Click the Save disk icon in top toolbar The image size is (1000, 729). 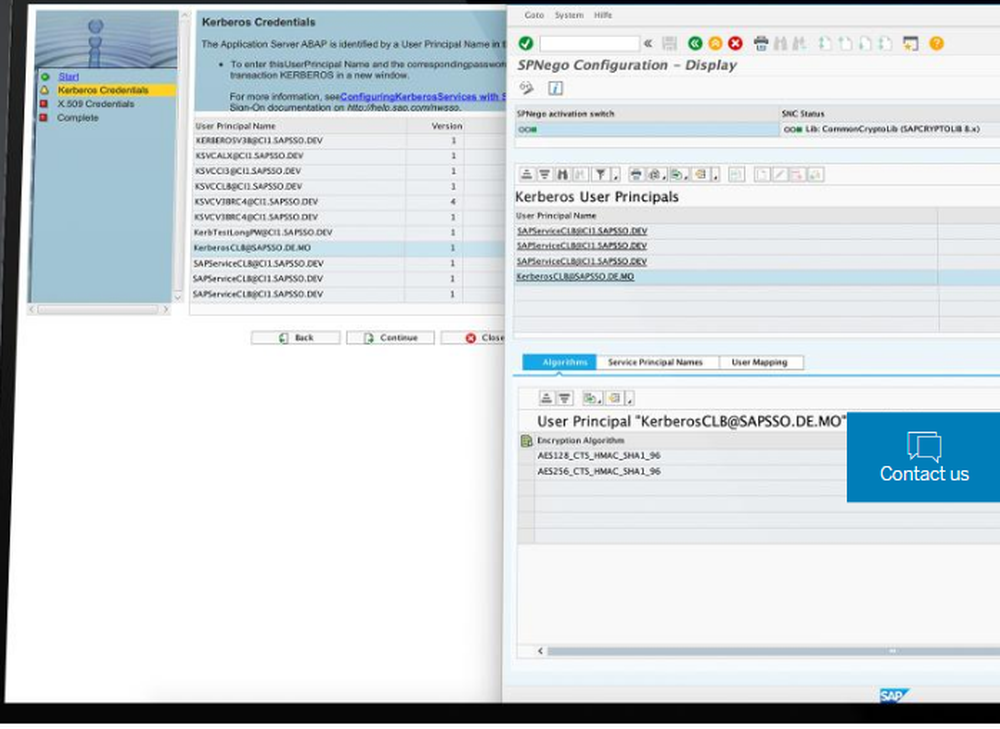669,43
